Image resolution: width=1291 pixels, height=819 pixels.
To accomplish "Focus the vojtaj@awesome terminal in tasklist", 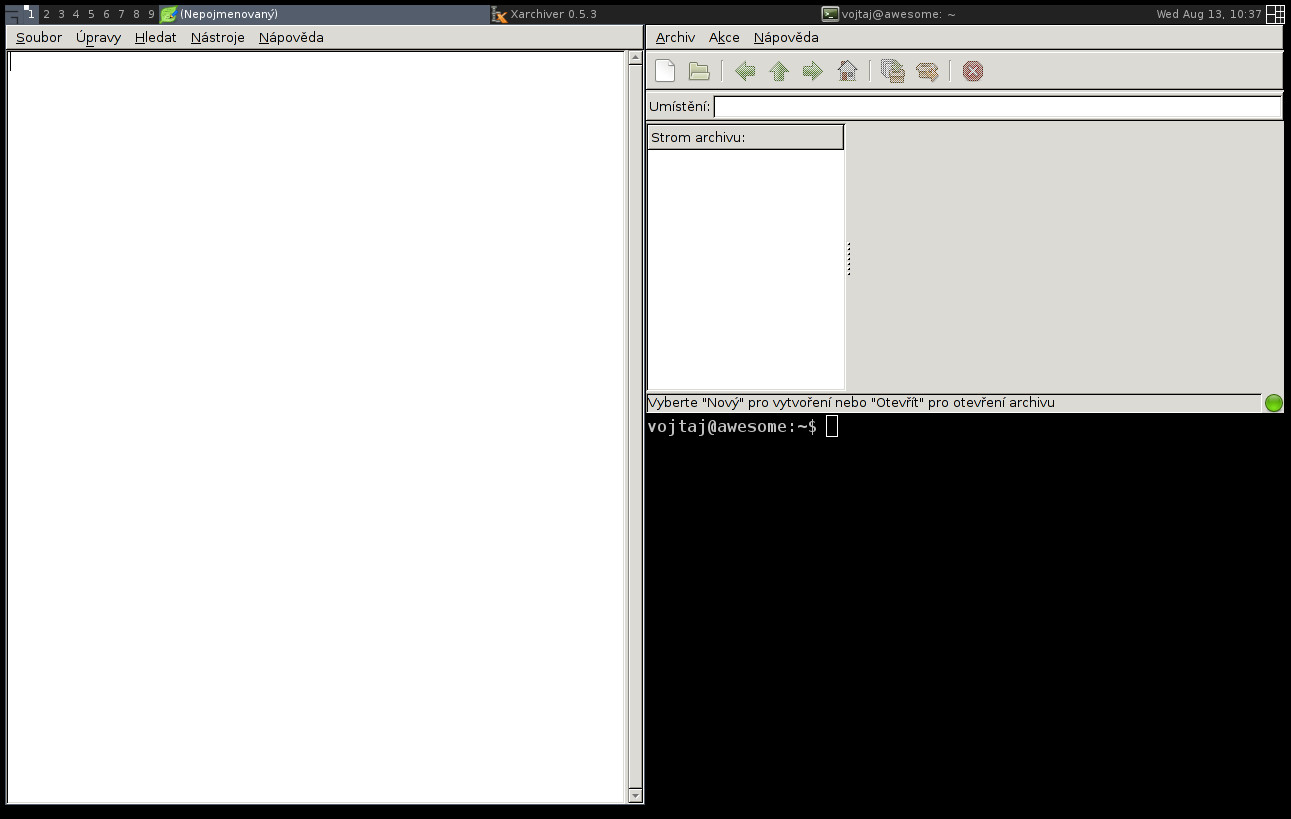I will pyautogui.click(x=984, y=14).
